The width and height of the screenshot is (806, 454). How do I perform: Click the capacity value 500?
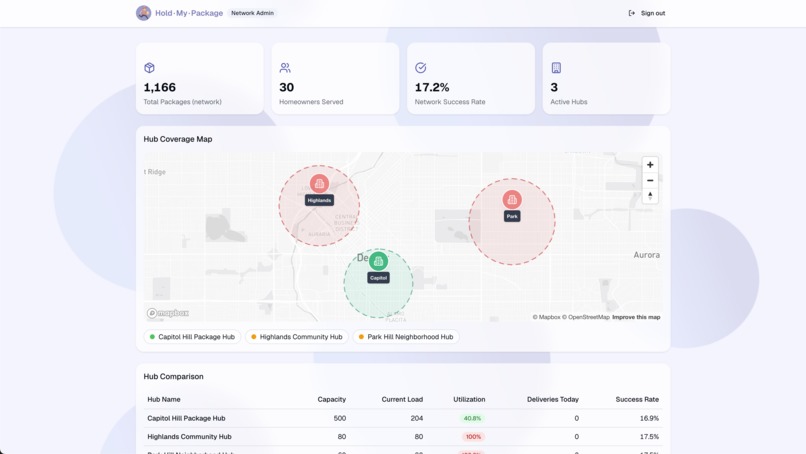(x=340, y=419)
